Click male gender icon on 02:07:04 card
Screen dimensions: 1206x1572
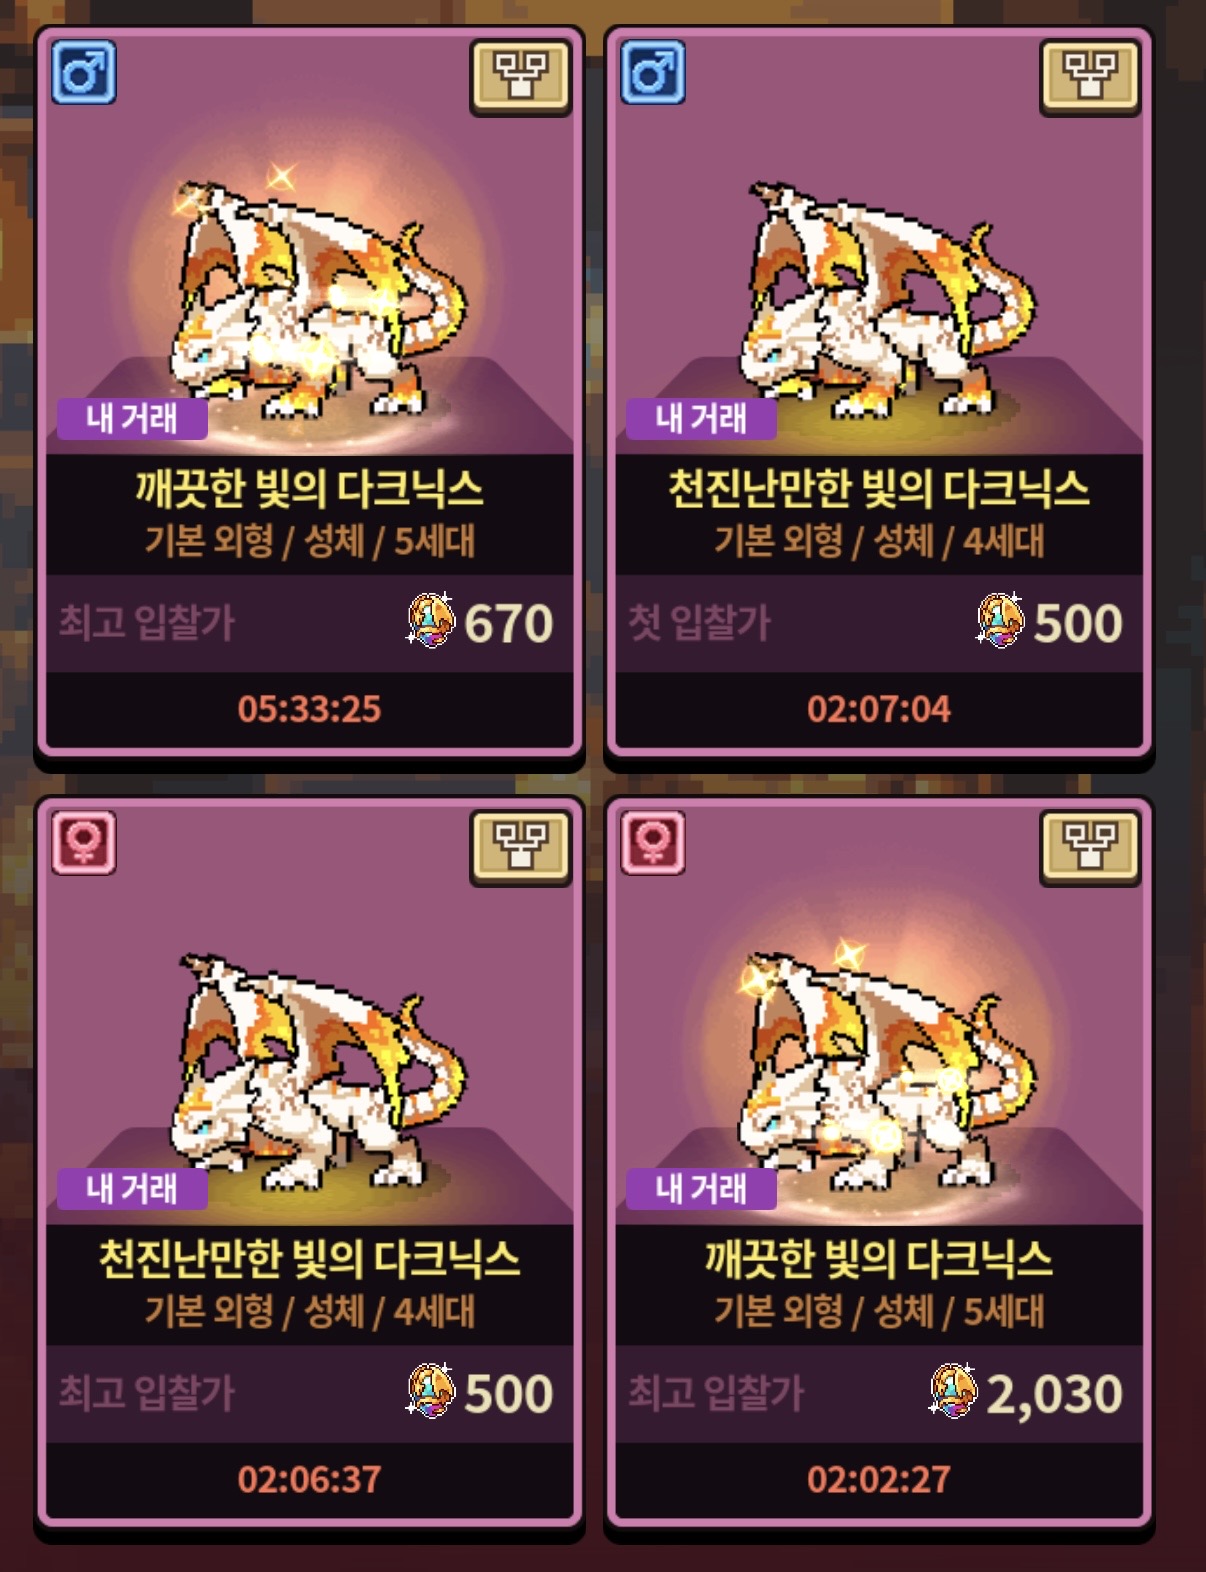[653, 72]
